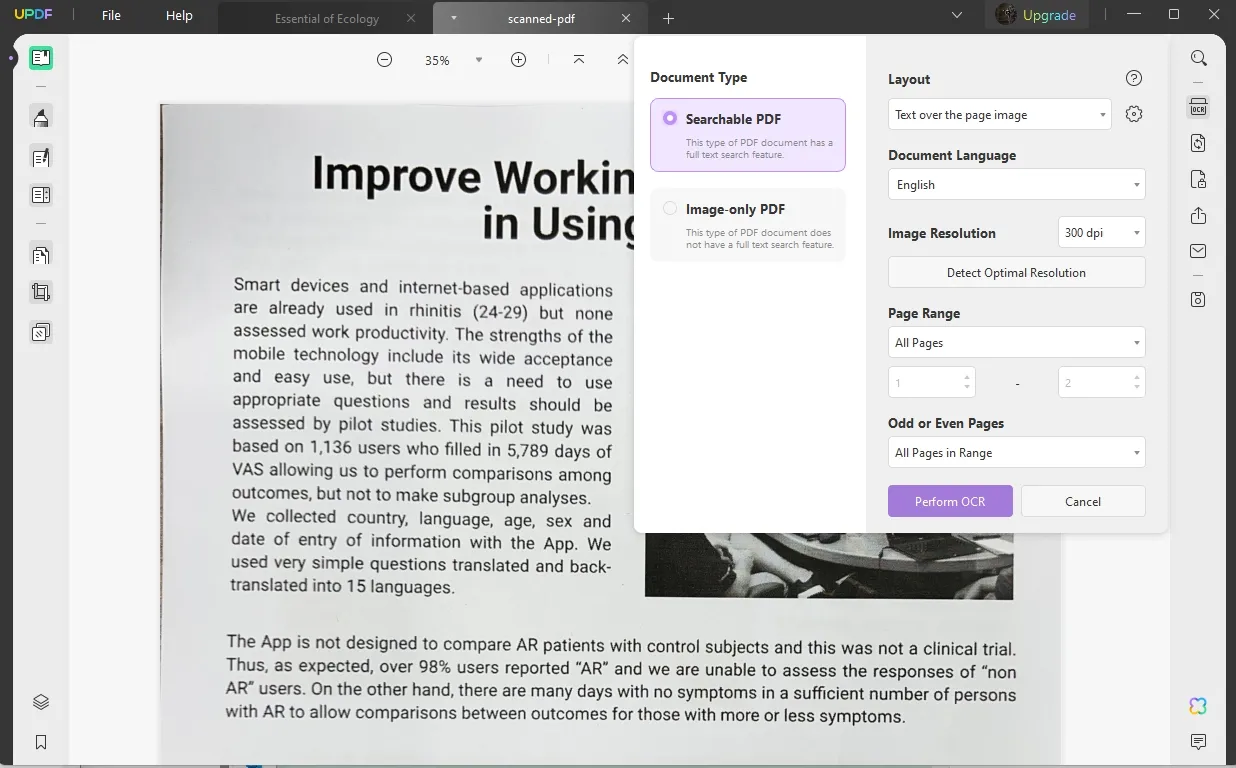Click the Send by Email icon
This screenshot has width=1236, height=768.
(1198, 251)
